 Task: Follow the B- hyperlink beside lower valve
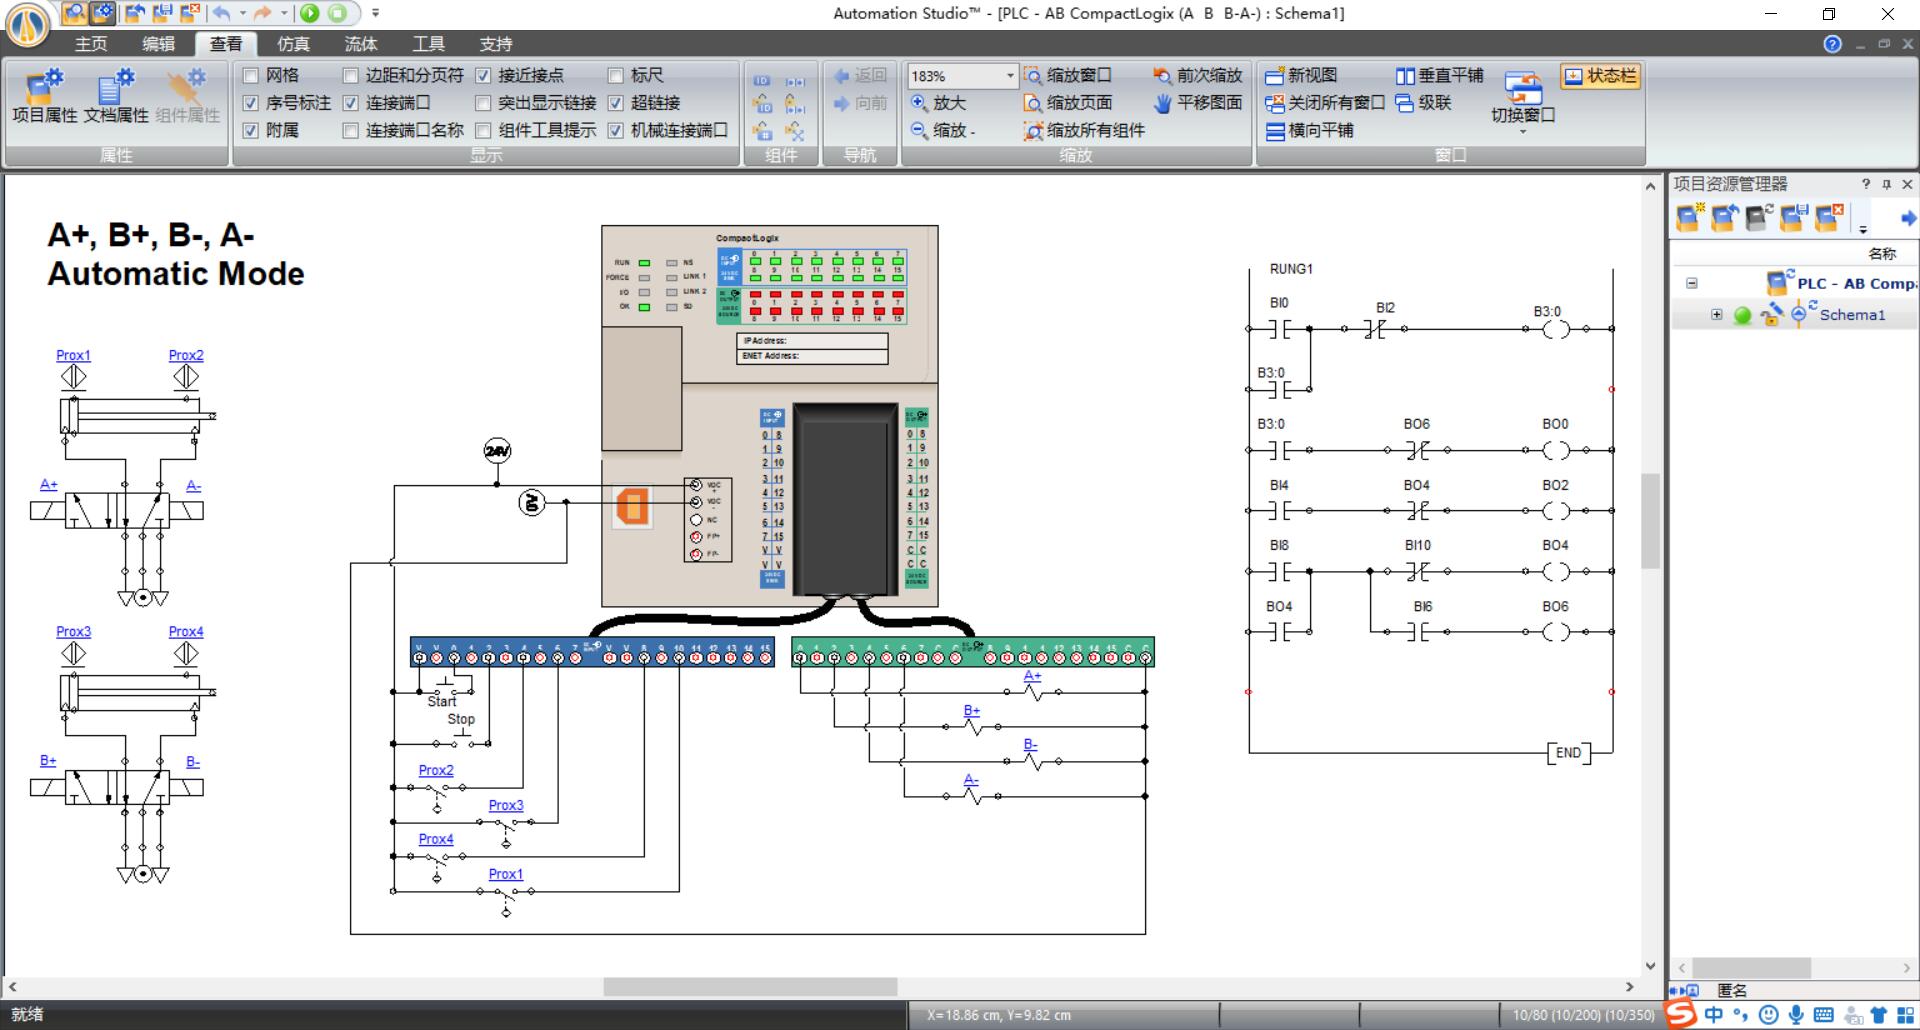pyautogui.click(x=193, y=761)
